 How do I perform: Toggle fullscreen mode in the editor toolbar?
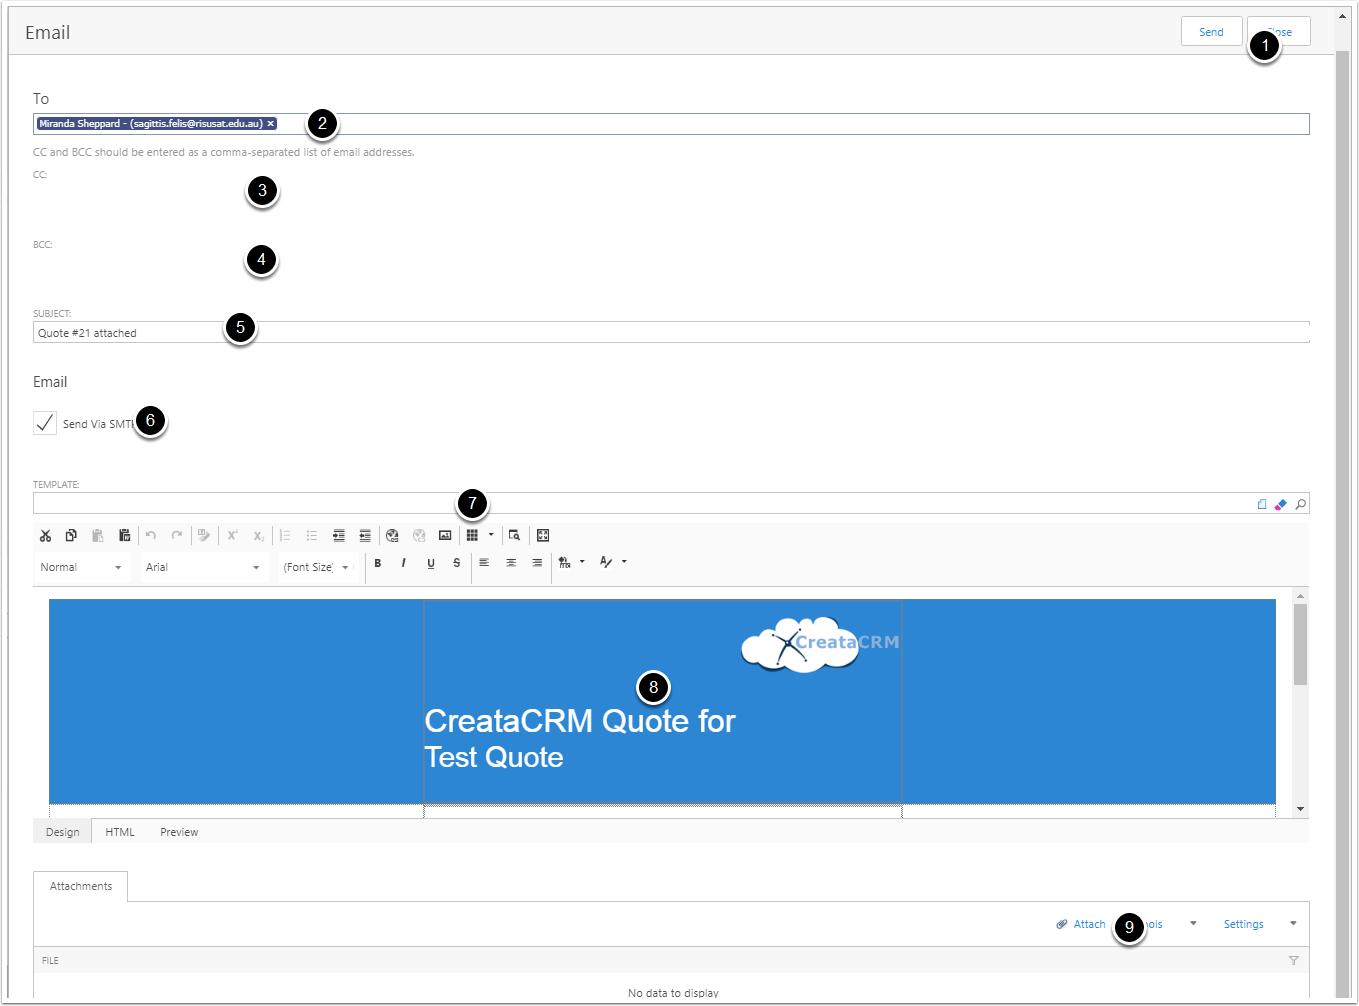coord(543,536)
